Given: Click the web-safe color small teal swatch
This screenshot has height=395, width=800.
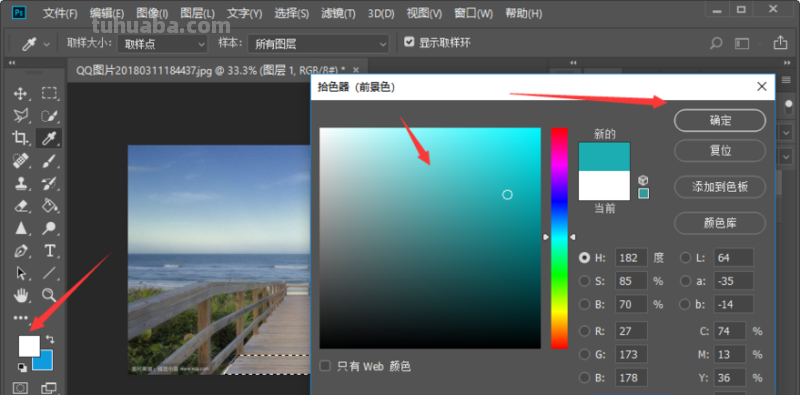Looking at the screenshot, I should [644, 193].
